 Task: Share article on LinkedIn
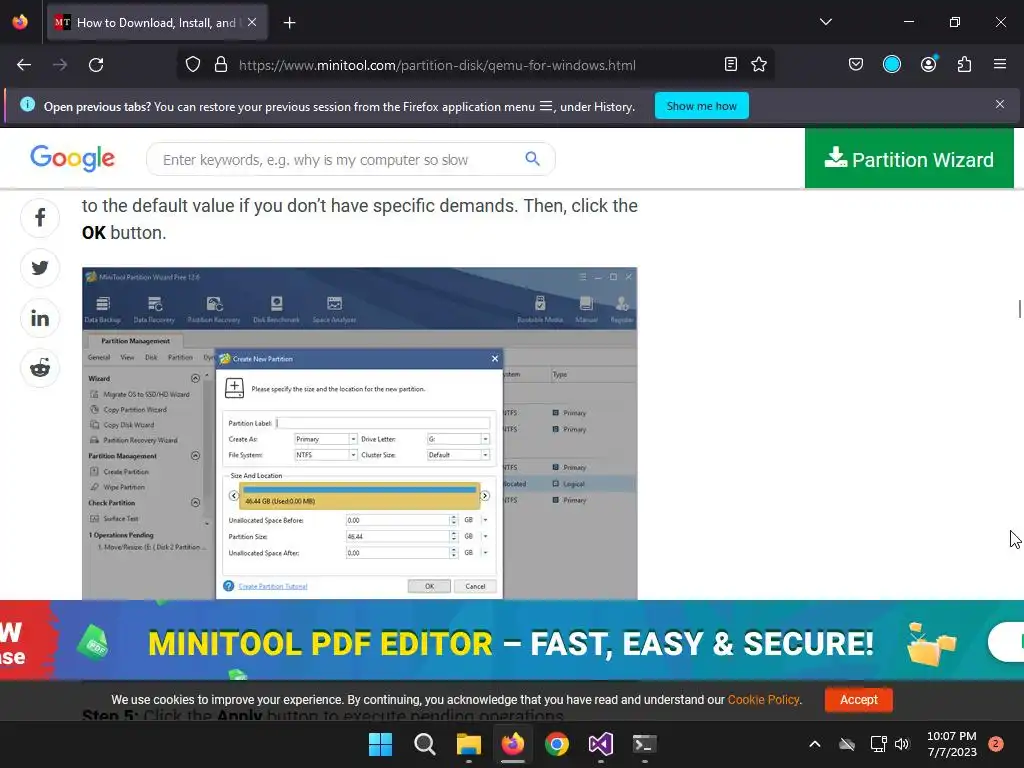[40, 318]
